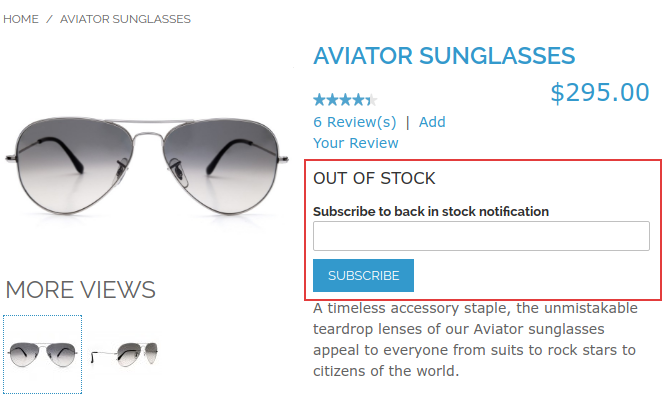Click the back in stock notification label
Viewport: 671px width, 397px height.
tap(431, 212)
